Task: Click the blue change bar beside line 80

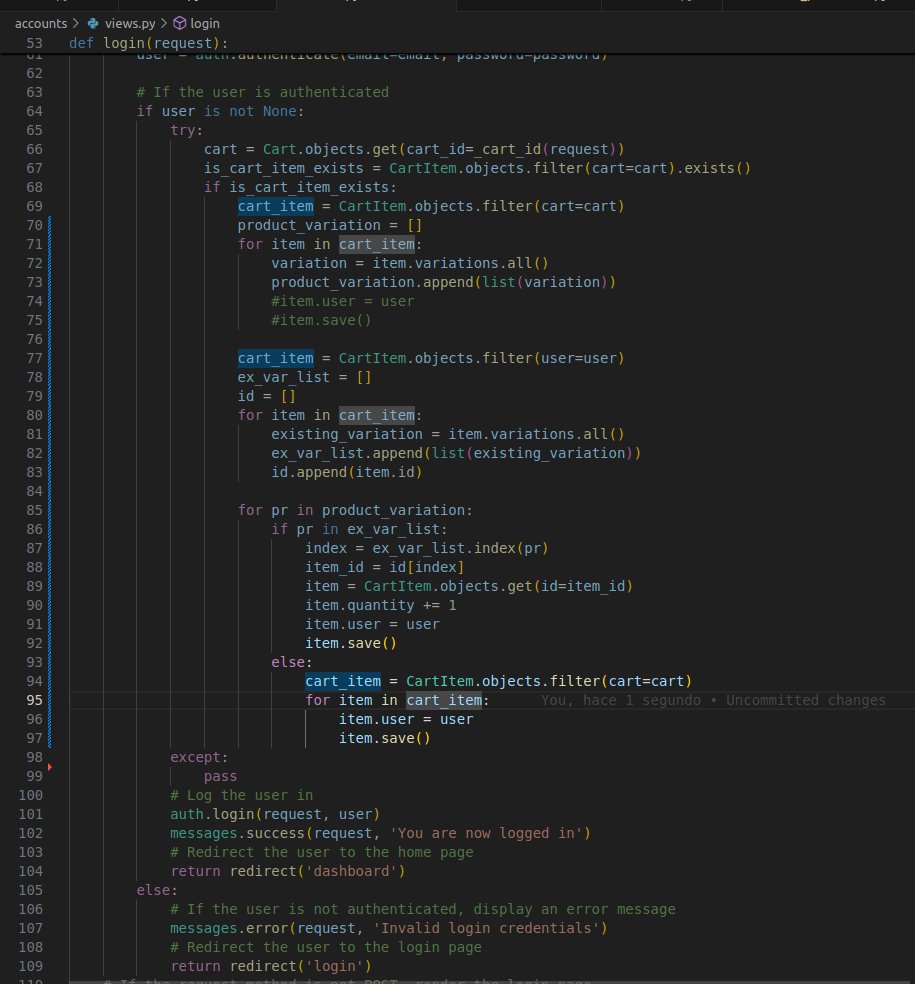Action: pyautogui.click(x=50, y=415)
